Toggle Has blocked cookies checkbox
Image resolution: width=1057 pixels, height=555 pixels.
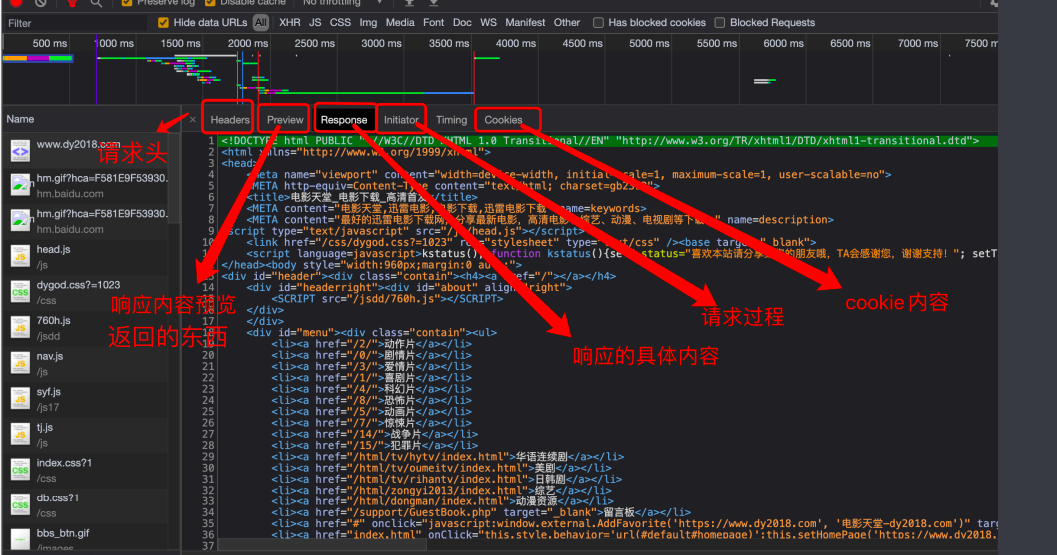[x=598, y=22]
